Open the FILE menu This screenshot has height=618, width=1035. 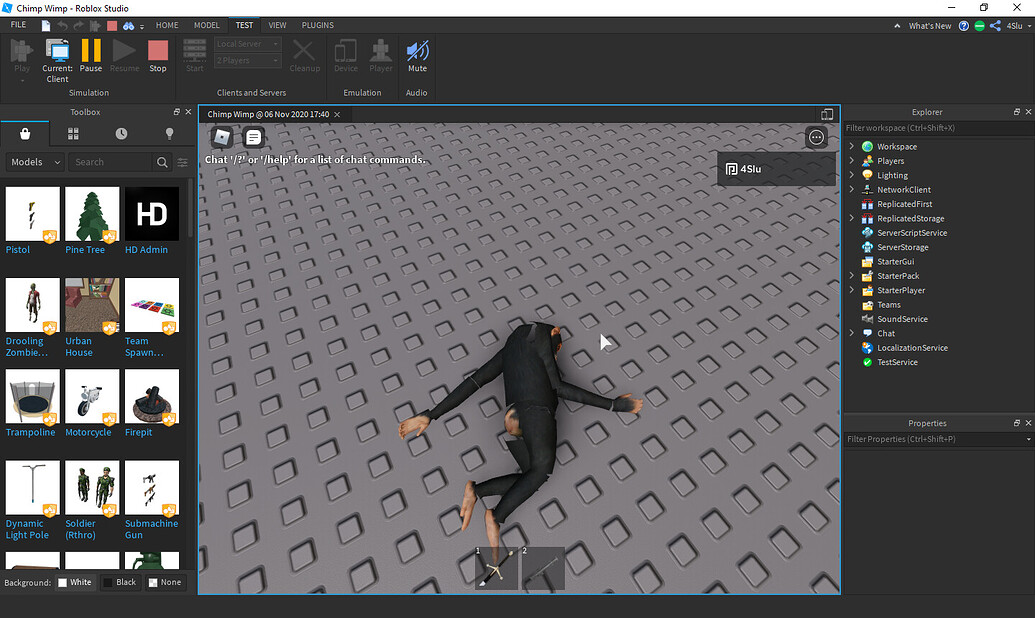pyautogui.click(x=18, y=25)
